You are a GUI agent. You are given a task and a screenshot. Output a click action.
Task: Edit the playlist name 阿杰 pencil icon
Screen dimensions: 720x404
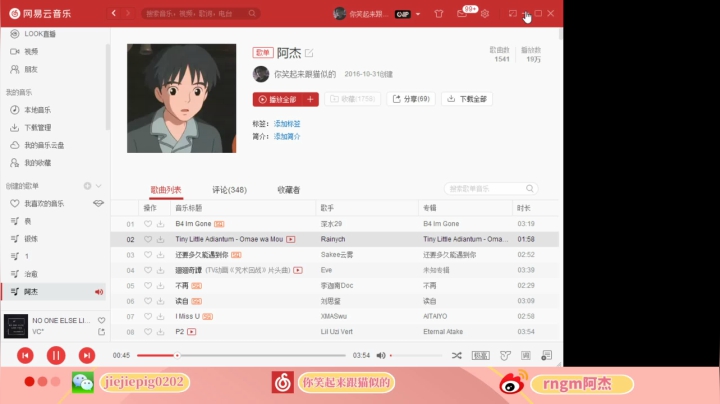pyautogui.click(x=309, y=53)
